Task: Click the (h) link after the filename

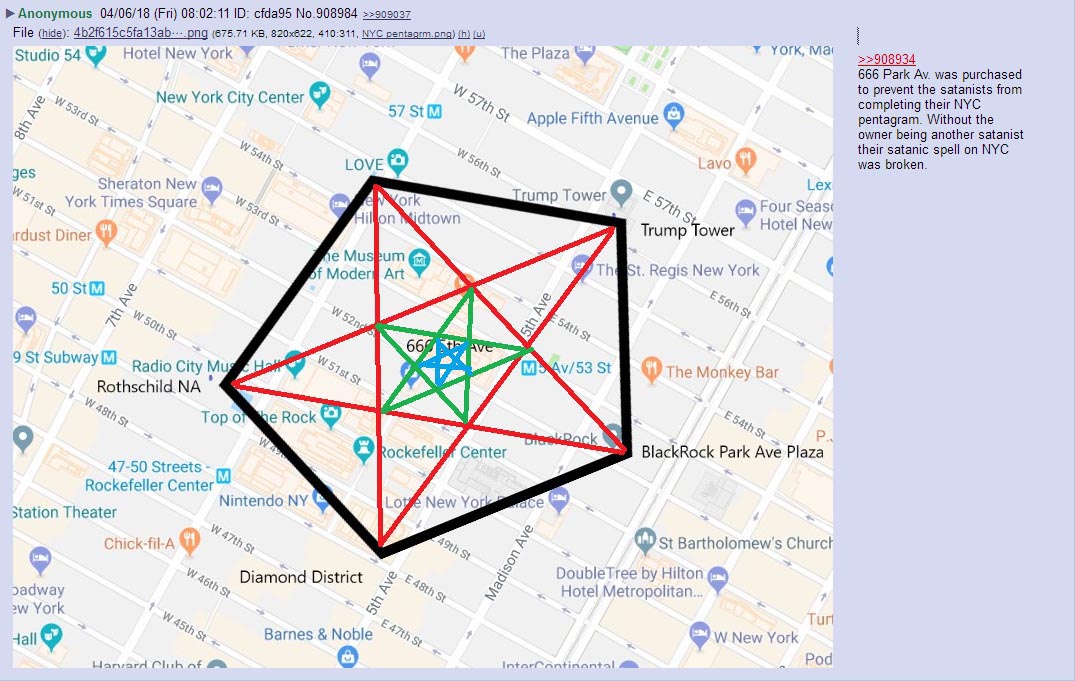Action: [464, 33]
